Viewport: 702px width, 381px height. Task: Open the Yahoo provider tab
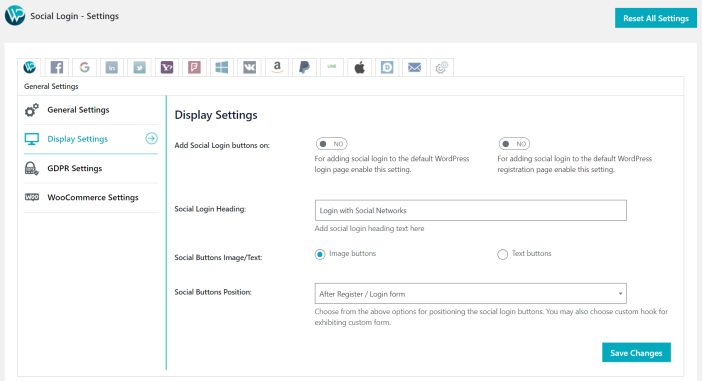pyautogui.click(x=167, y=68)
